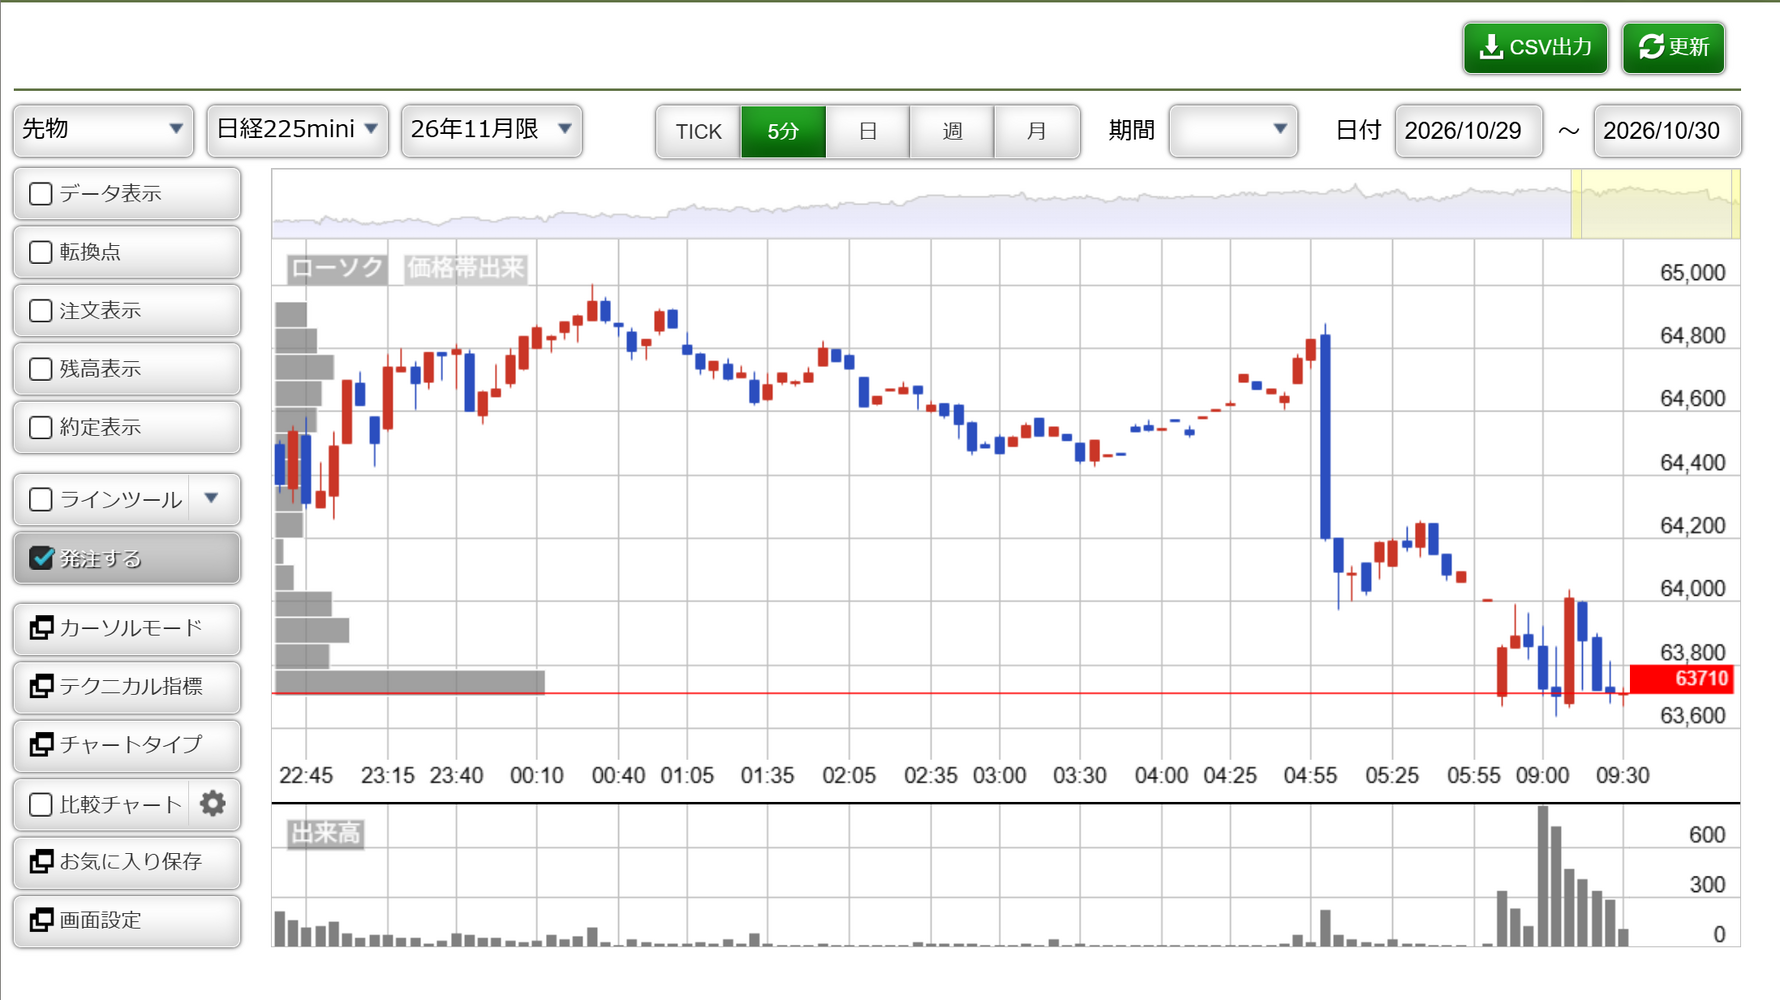Switch to the TICK timeframe tab
This screenshot has height=1000, width=1780.
click(x=698, y=132)
